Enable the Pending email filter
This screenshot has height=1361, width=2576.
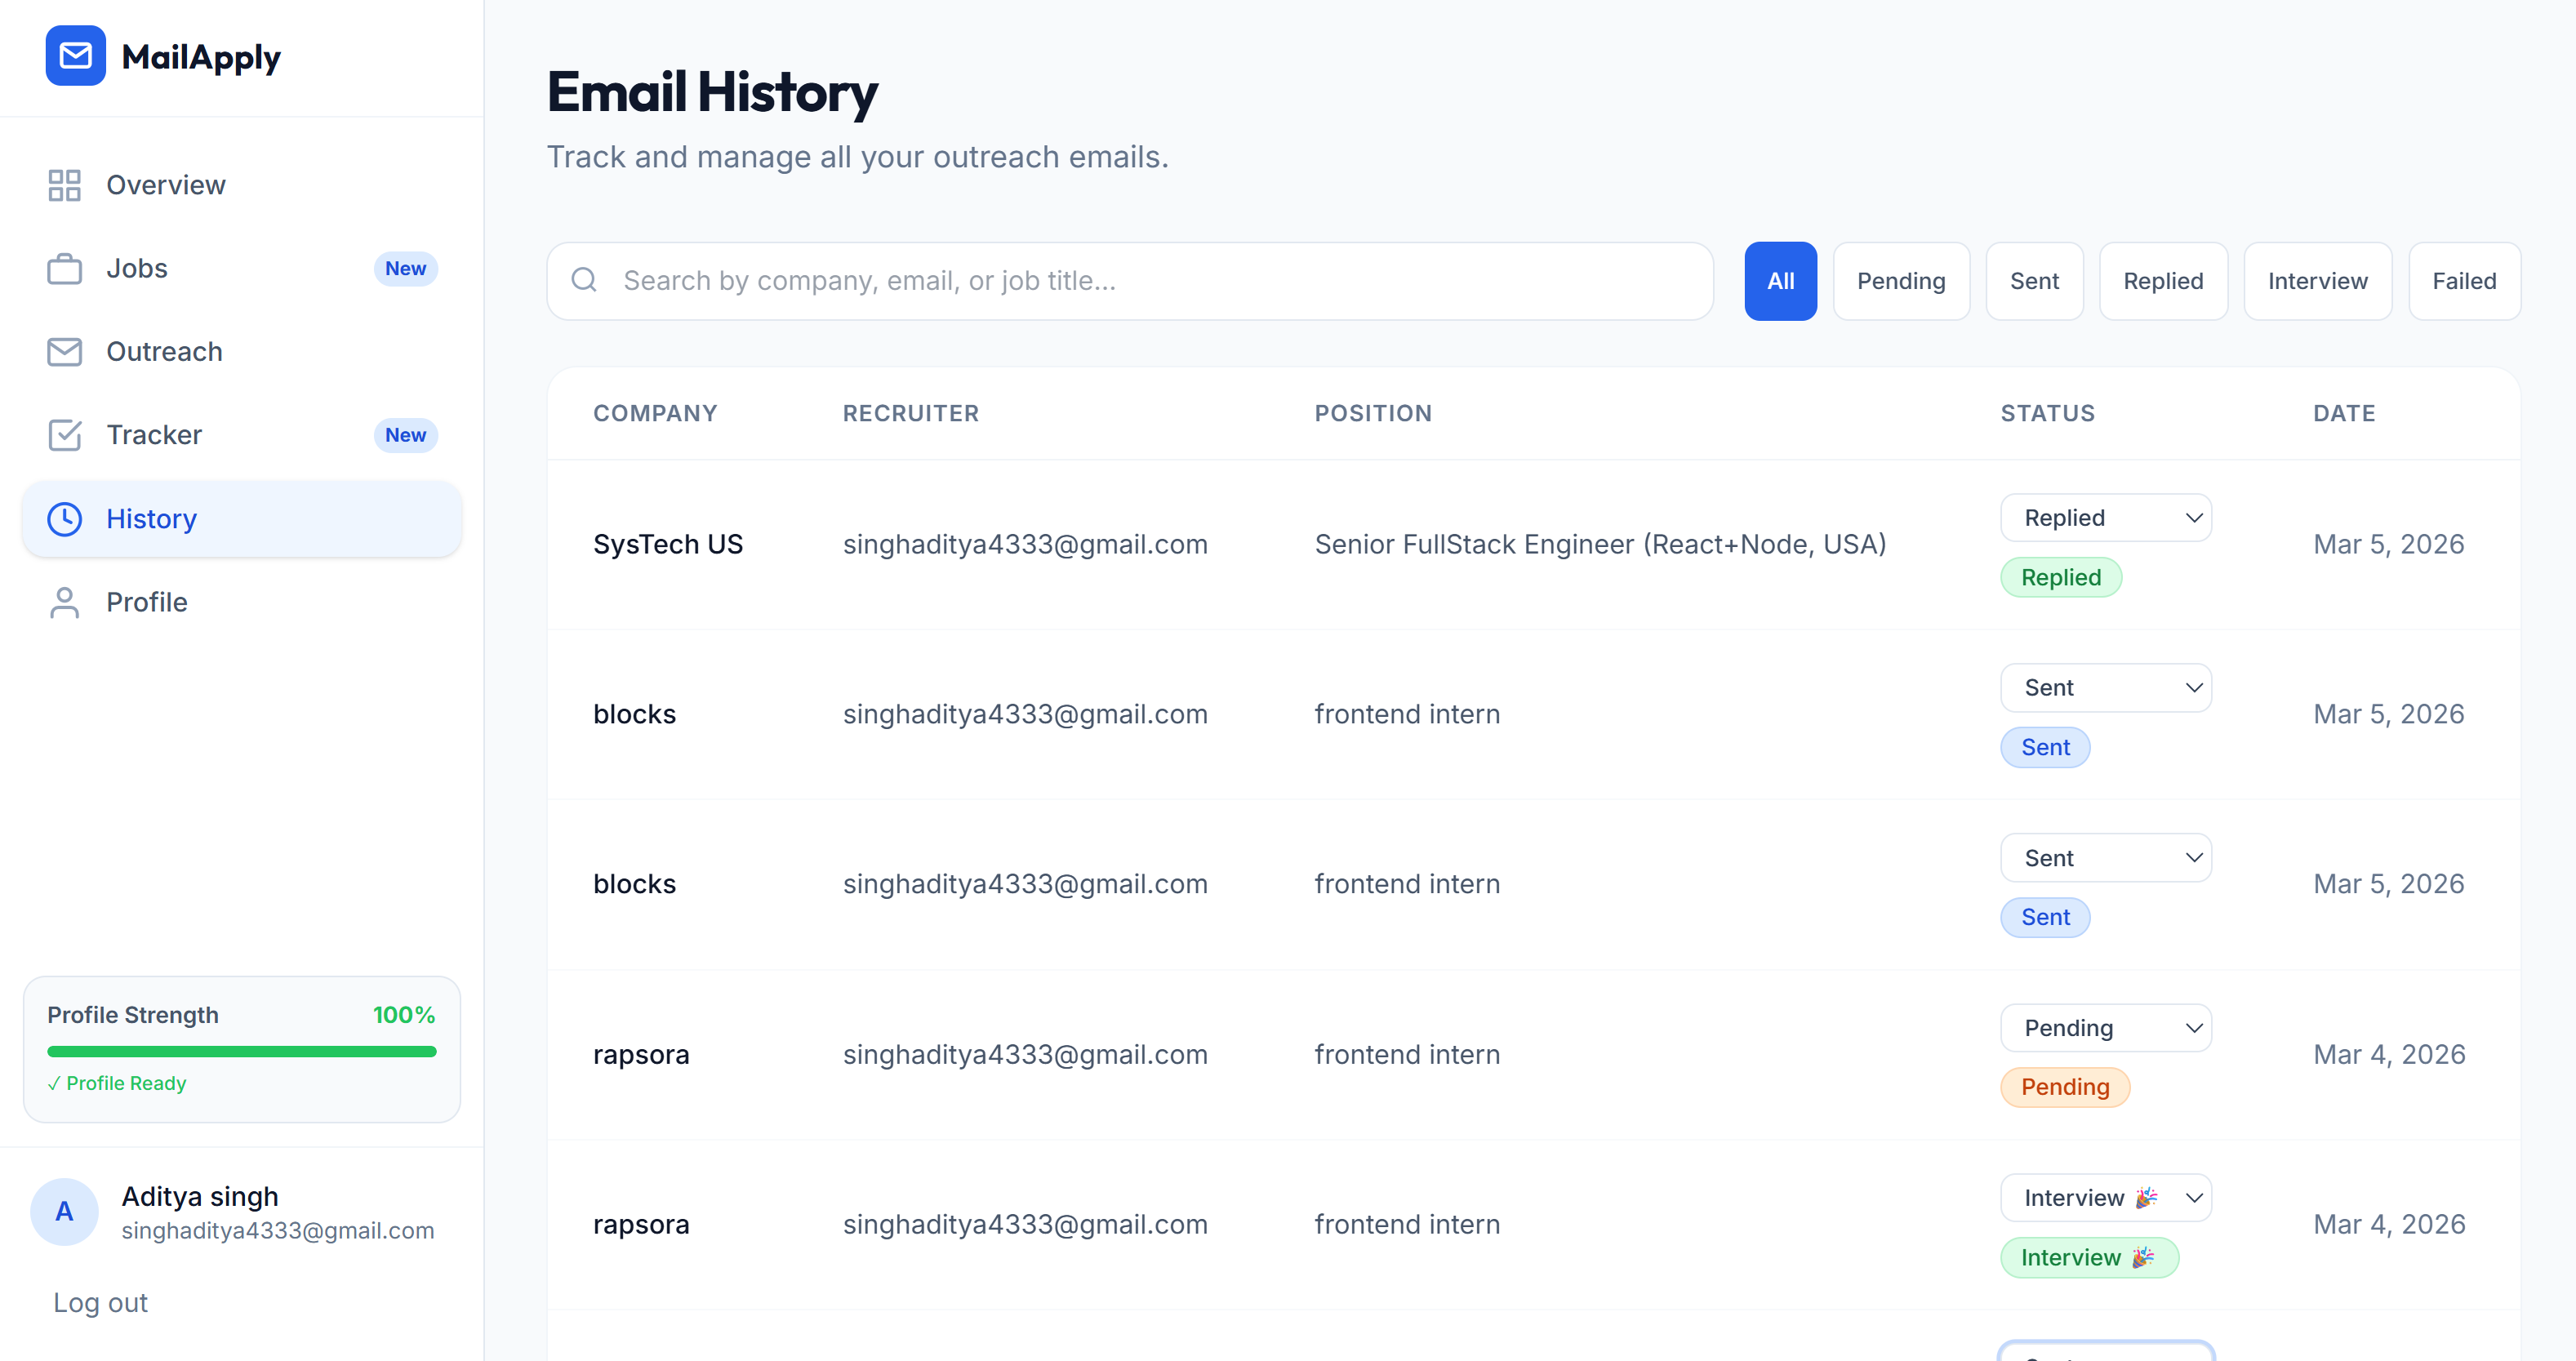(x=1900, y=280)
